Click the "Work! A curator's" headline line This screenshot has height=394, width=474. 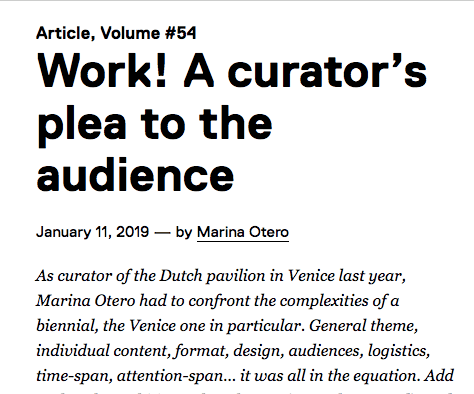(232, 71)
